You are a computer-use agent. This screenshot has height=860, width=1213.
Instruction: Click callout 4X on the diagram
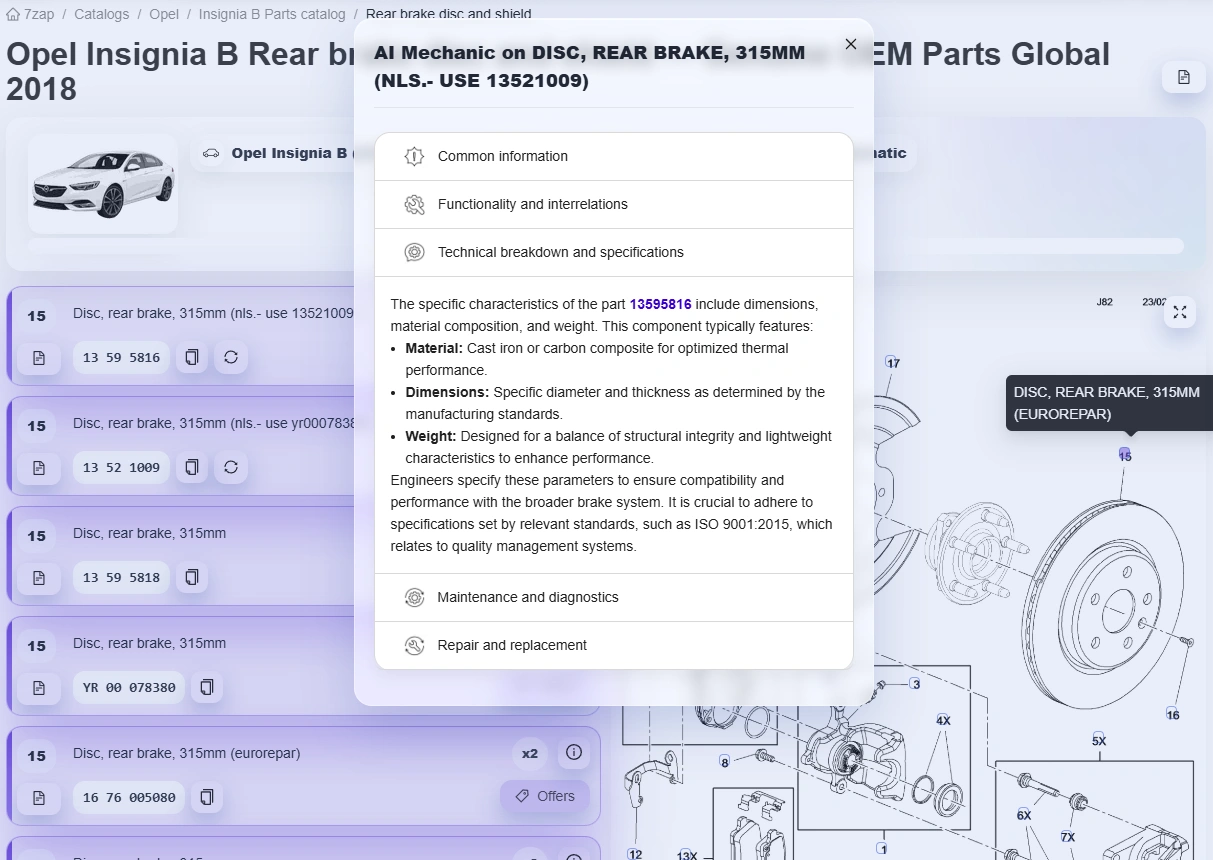pyautogui.click(x=943, y=720)
